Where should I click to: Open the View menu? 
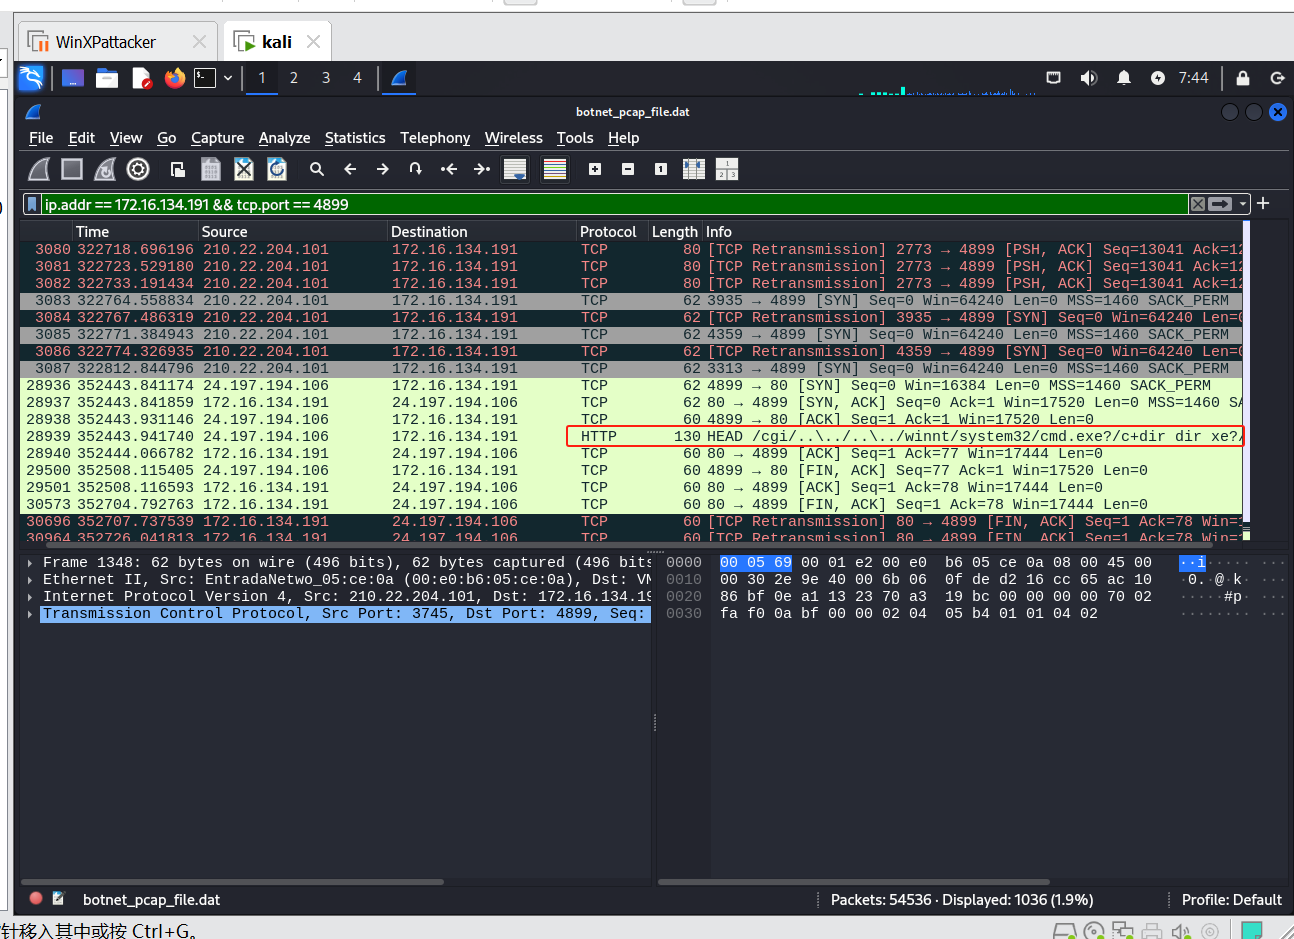coord(126,138)
